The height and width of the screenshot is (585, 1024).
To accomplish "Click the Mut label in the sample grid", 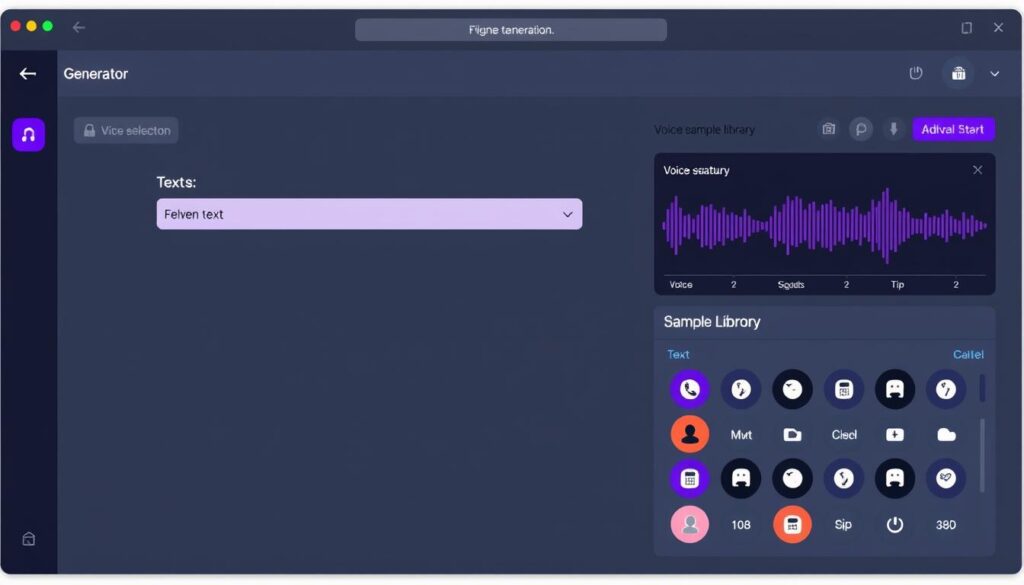I will pyautogui.click(x=741, y=434).
